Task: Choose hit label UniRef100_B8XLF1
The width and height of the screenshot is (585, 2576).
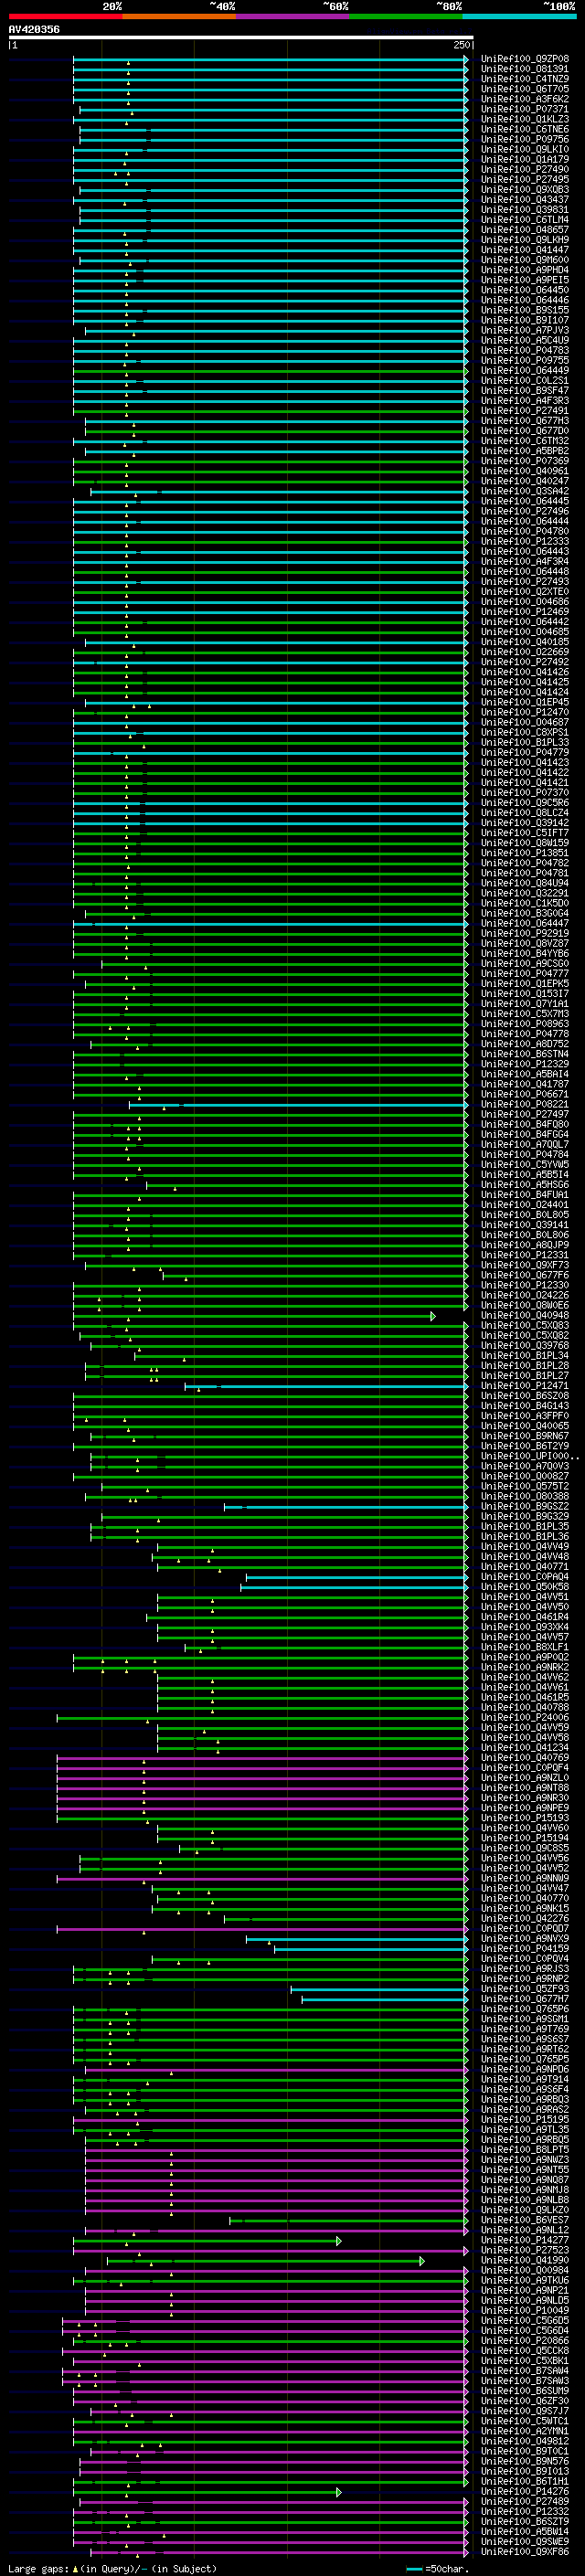Action: [x=525, y=1647]
